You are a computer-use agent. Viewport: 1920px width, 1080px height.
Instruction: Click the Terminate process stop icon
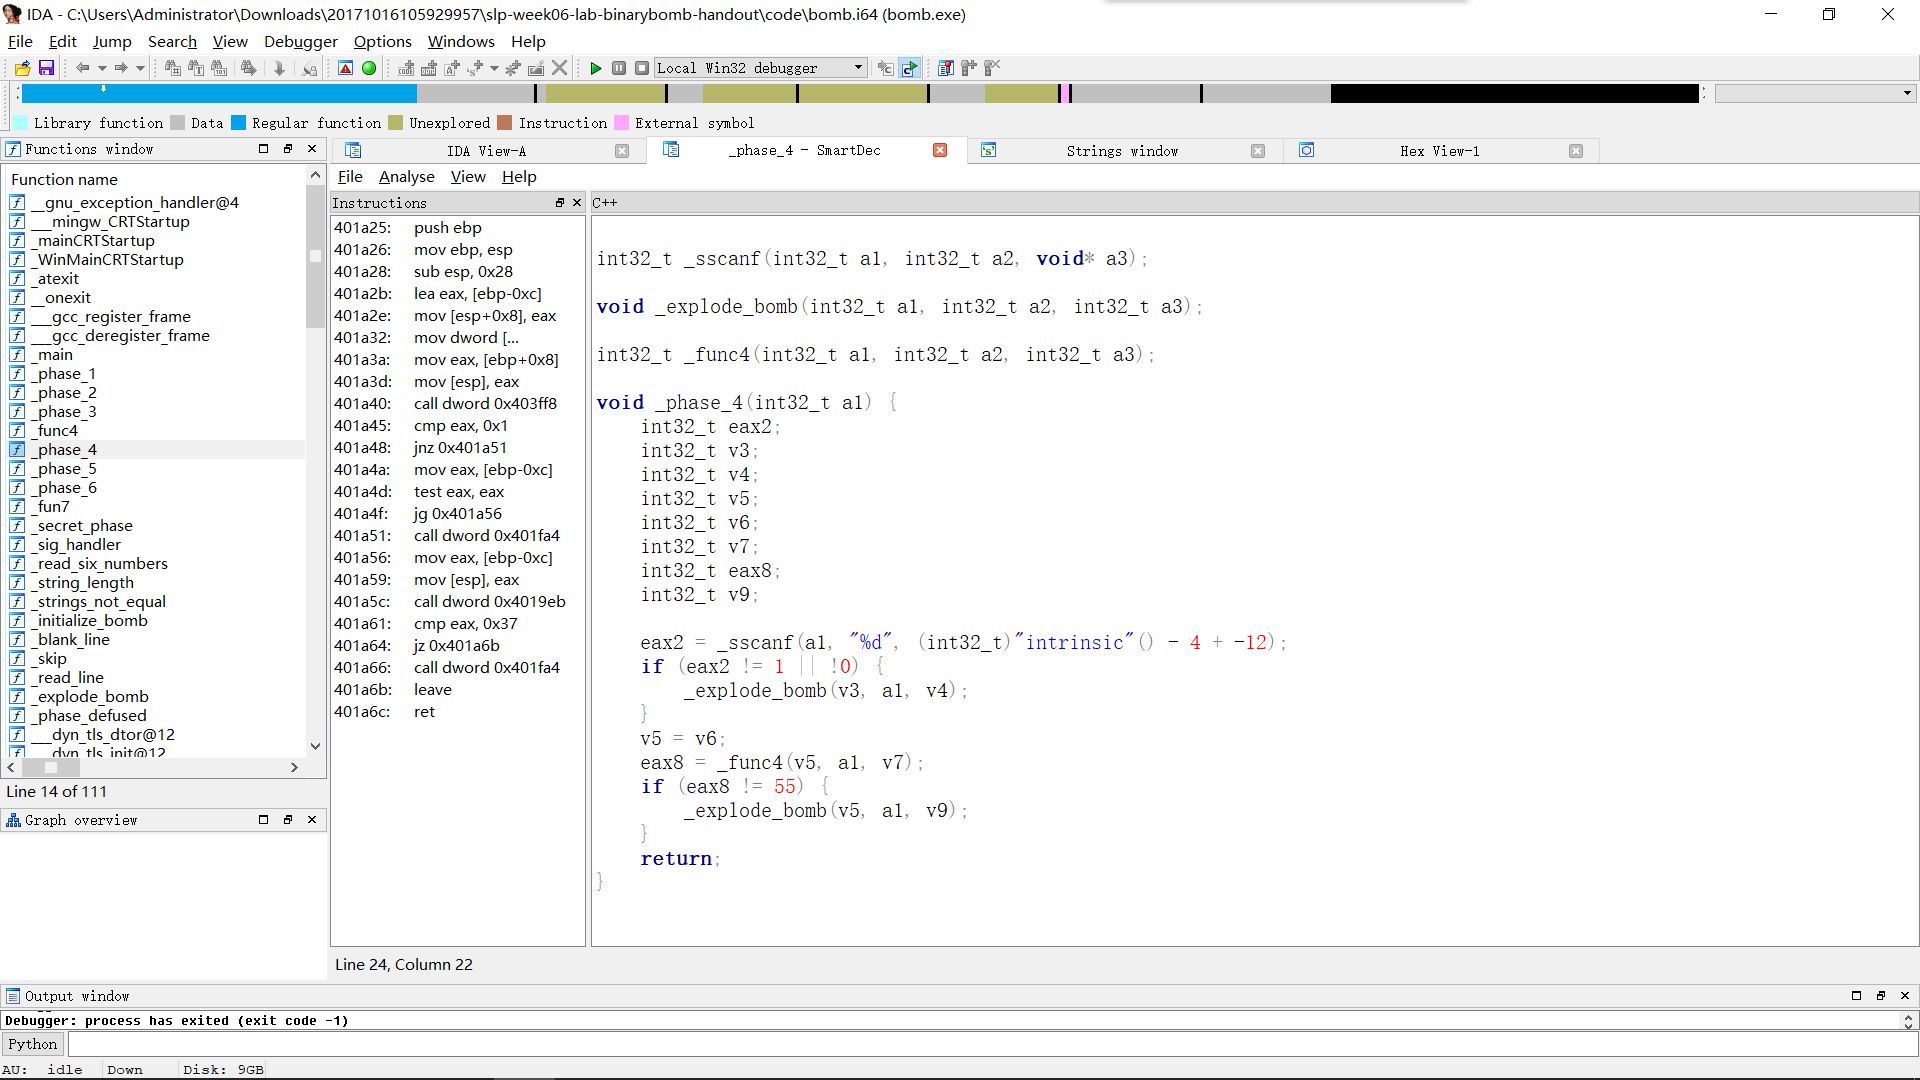pos(642,68)
